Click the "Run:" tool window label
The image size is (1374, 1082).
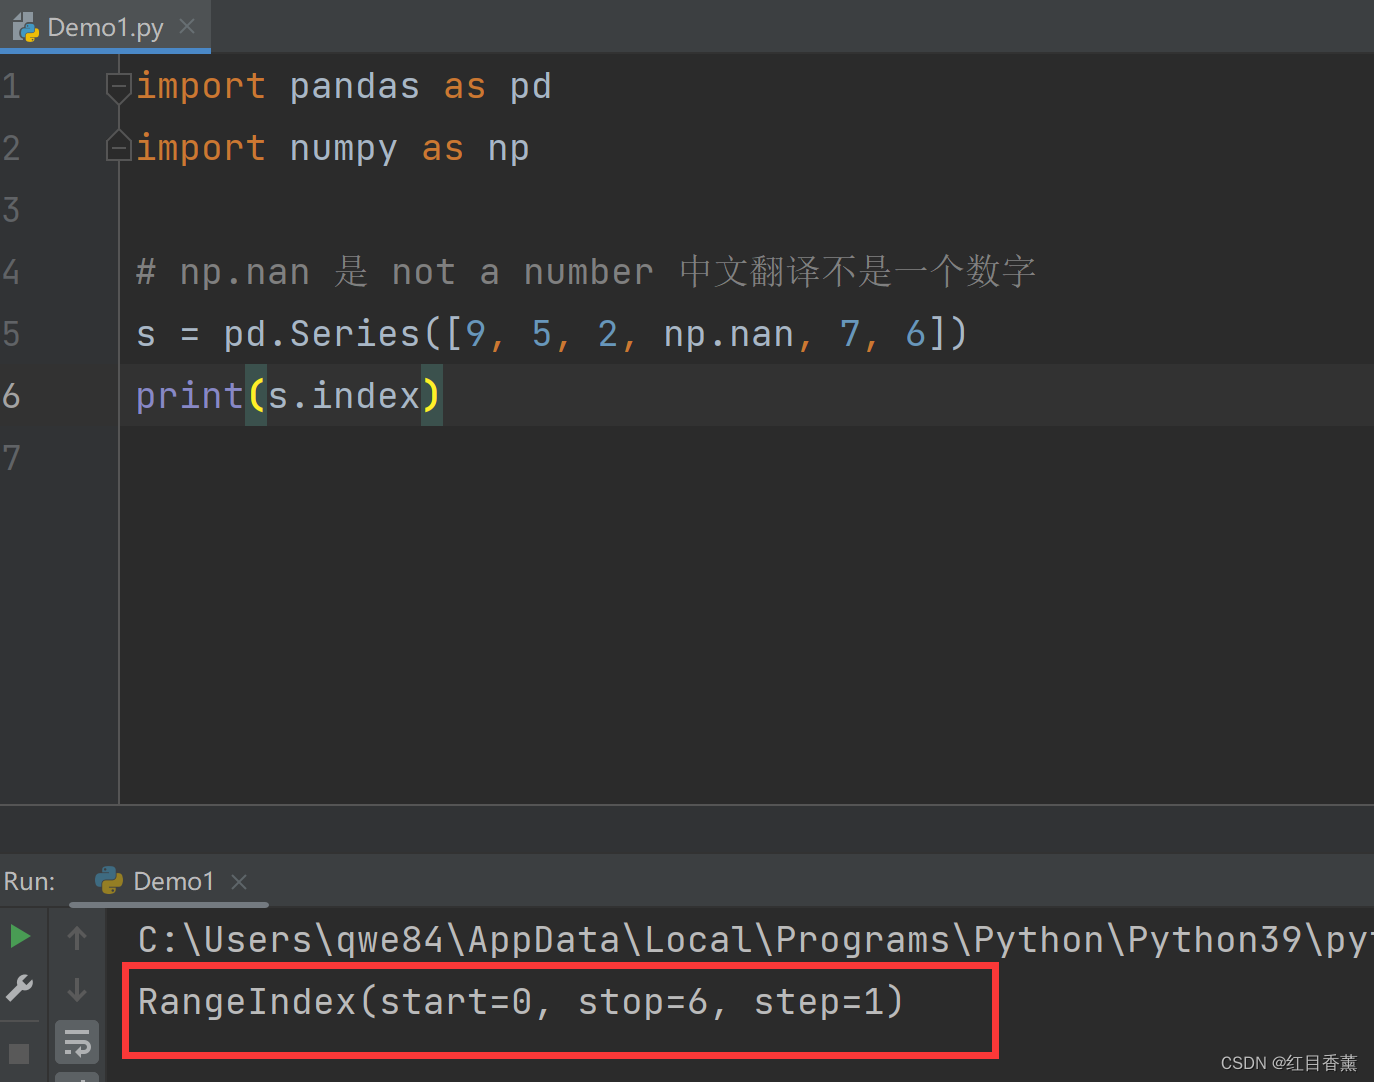[30, 881]
